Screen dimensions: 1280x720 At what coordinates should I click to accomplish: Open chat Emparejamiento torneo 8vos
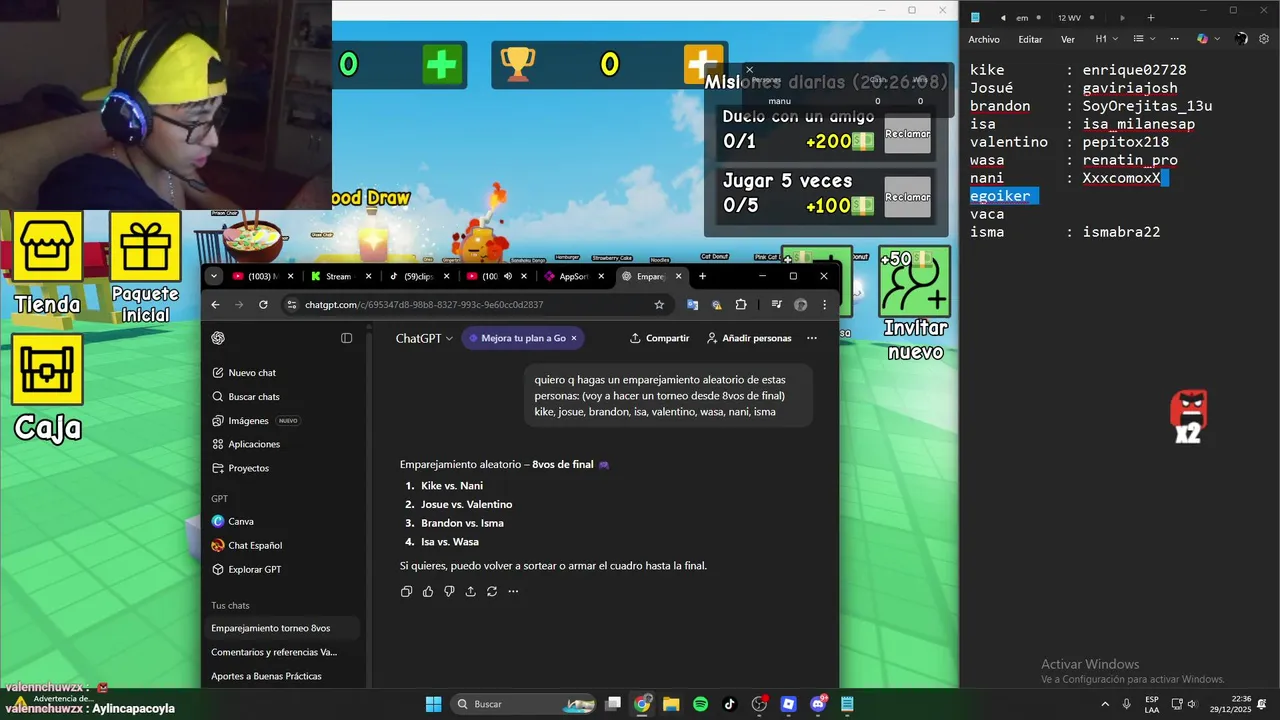[282, 628]
